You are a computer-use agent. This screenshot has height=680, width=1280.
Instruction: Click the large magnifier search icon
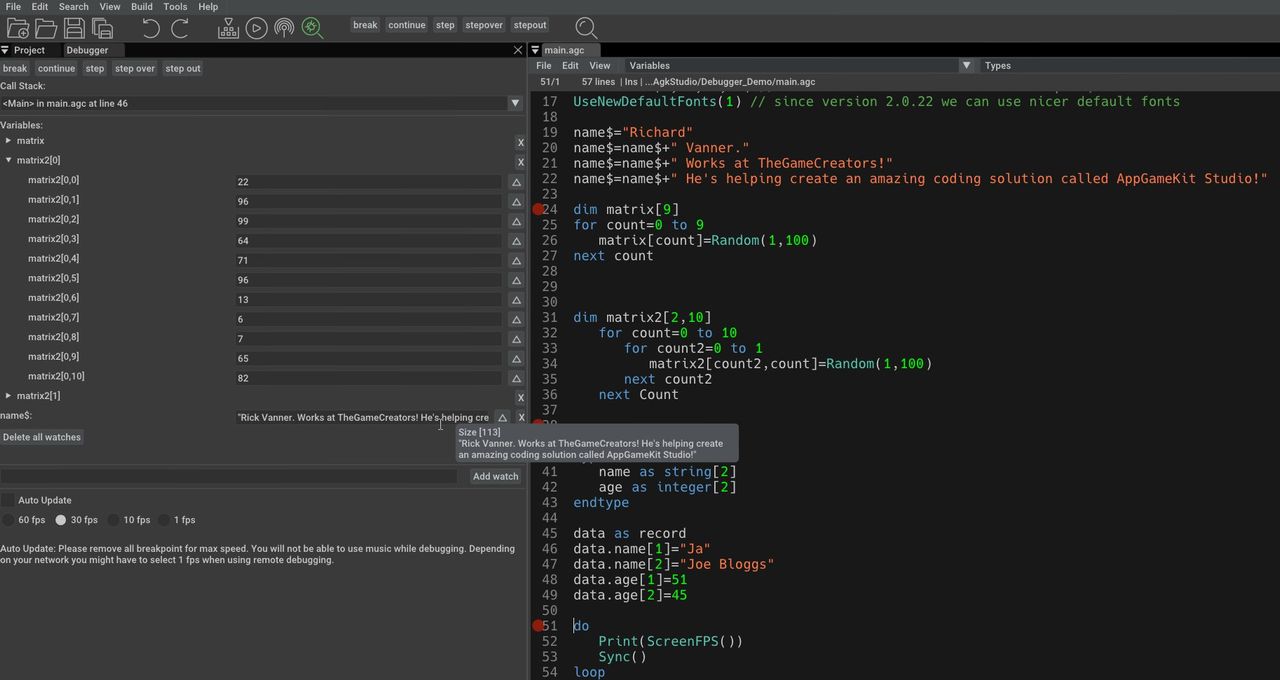point(586,28)
